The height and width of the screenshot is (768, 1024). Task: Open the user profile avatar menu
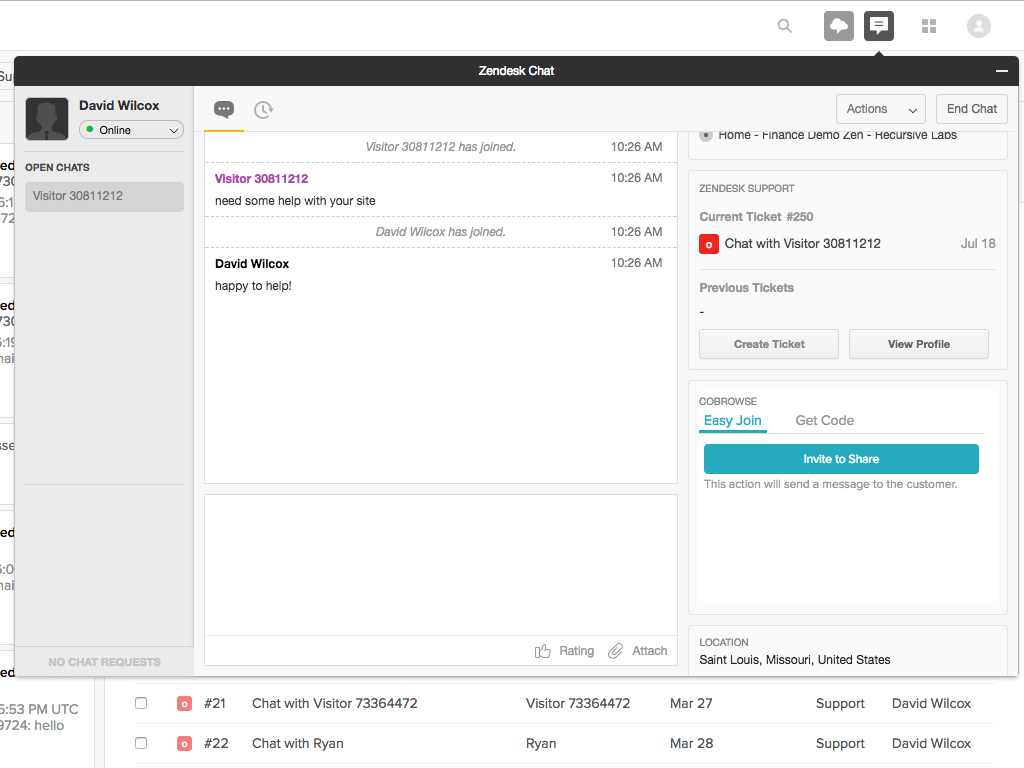[x=979, y=26]
